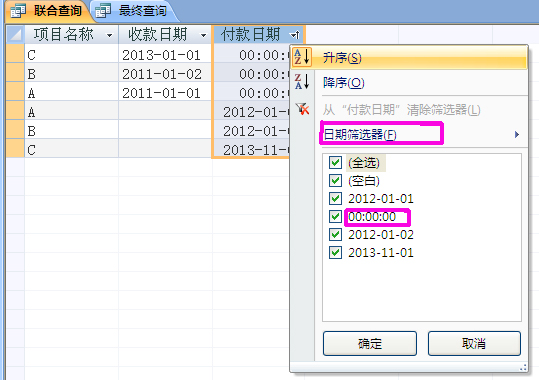Select the row selector for first record C
539x380 pixels.
pyautogui.click(x=15, y=54)
